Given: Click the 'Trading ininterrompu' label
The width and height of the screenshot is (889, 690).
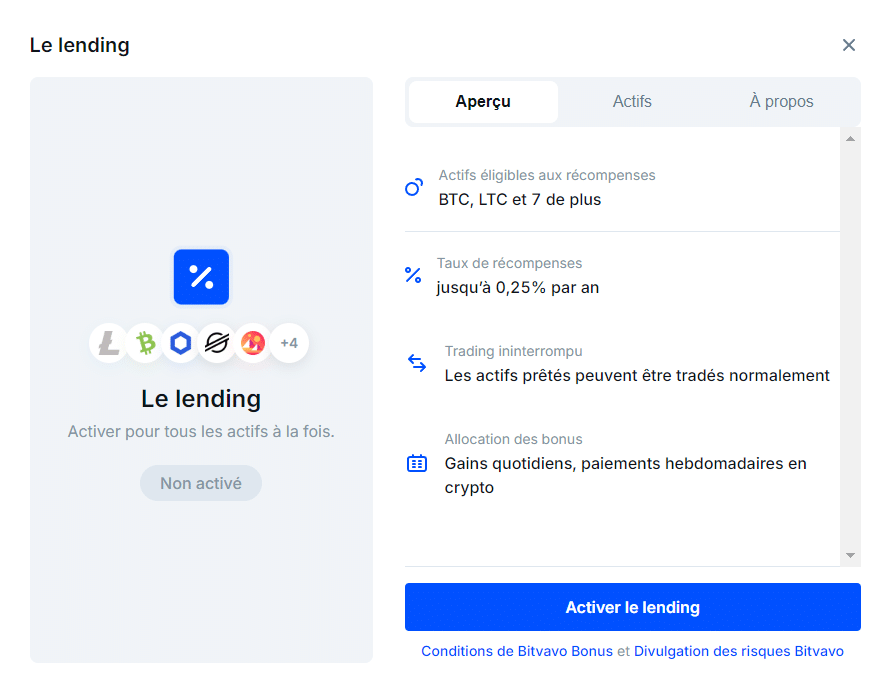Looking at the screenshot, I should pos(513,351).
